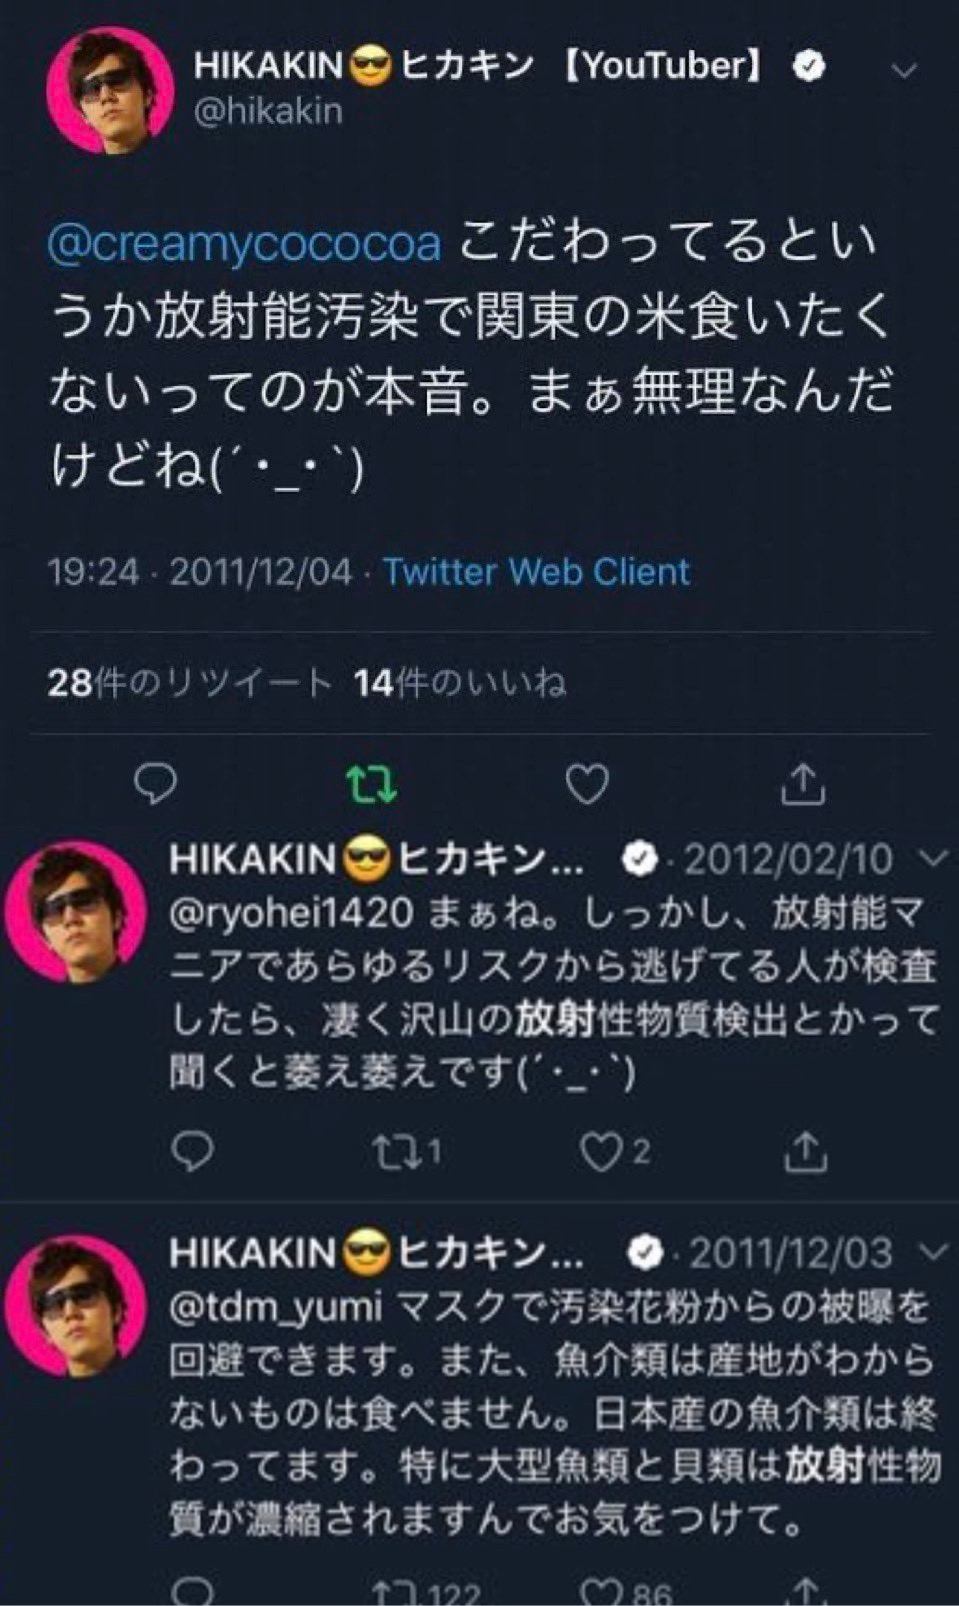Expand options for the 2011/12/03 tweet

tap(931, 1251)
